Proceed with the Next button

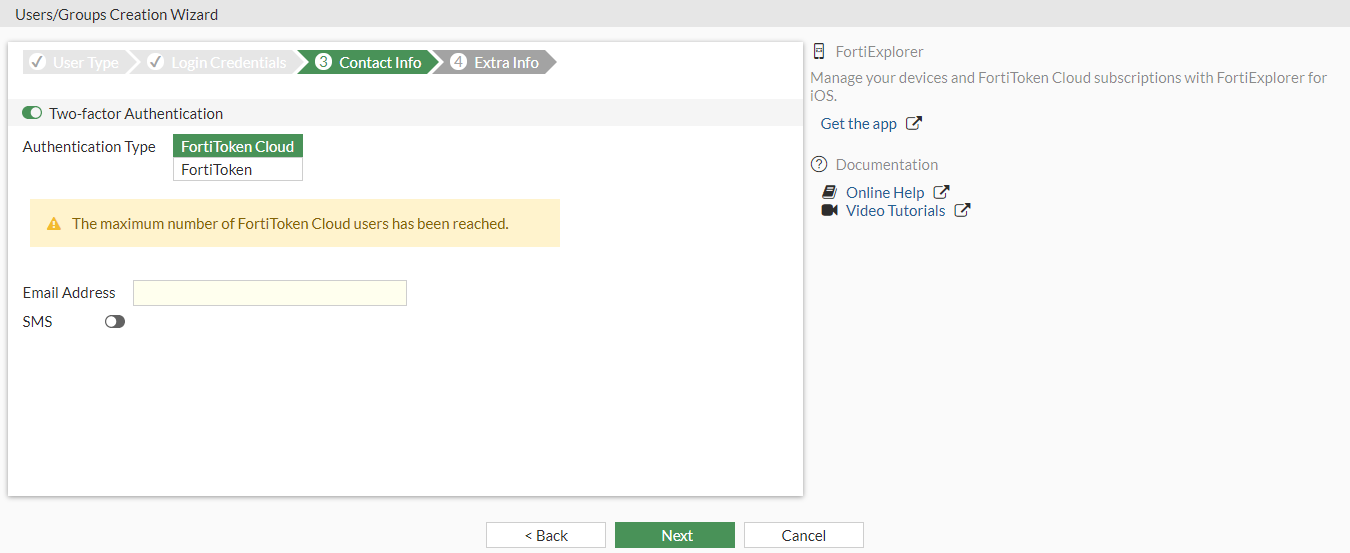(x=675, y=535)
